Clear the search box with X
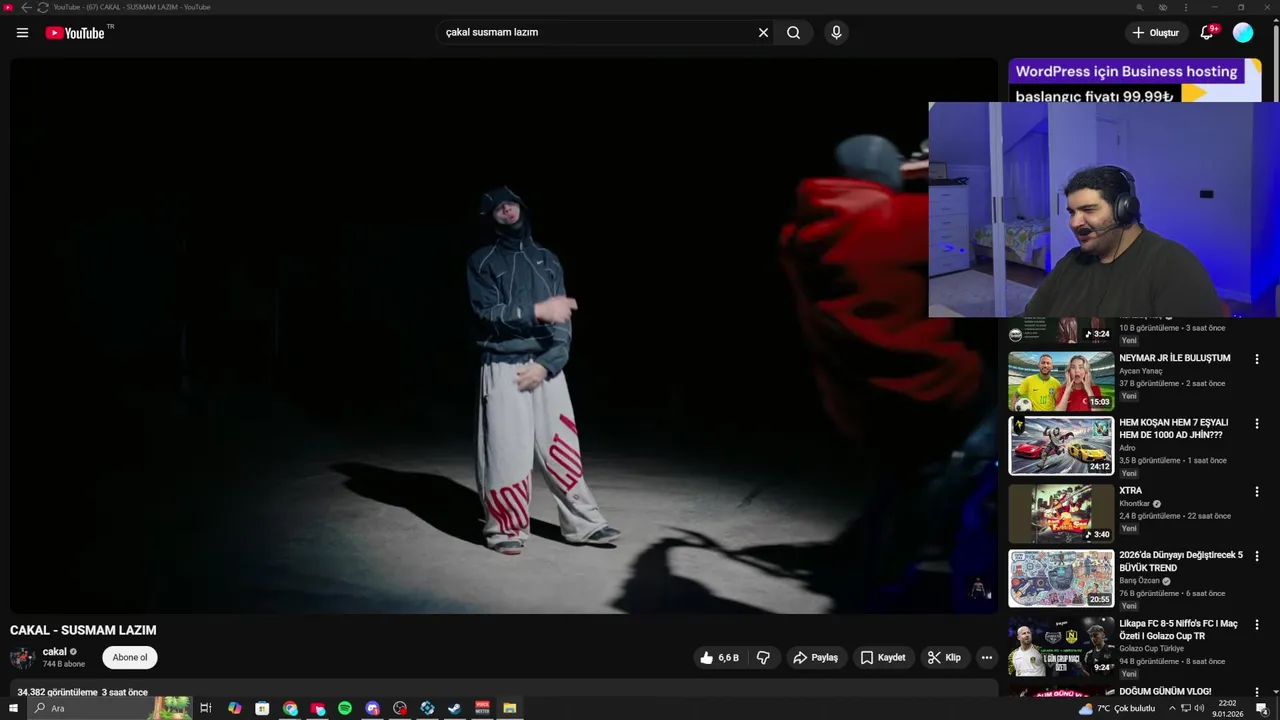This screenshot has height=720, width=1280. click(763, 33)
